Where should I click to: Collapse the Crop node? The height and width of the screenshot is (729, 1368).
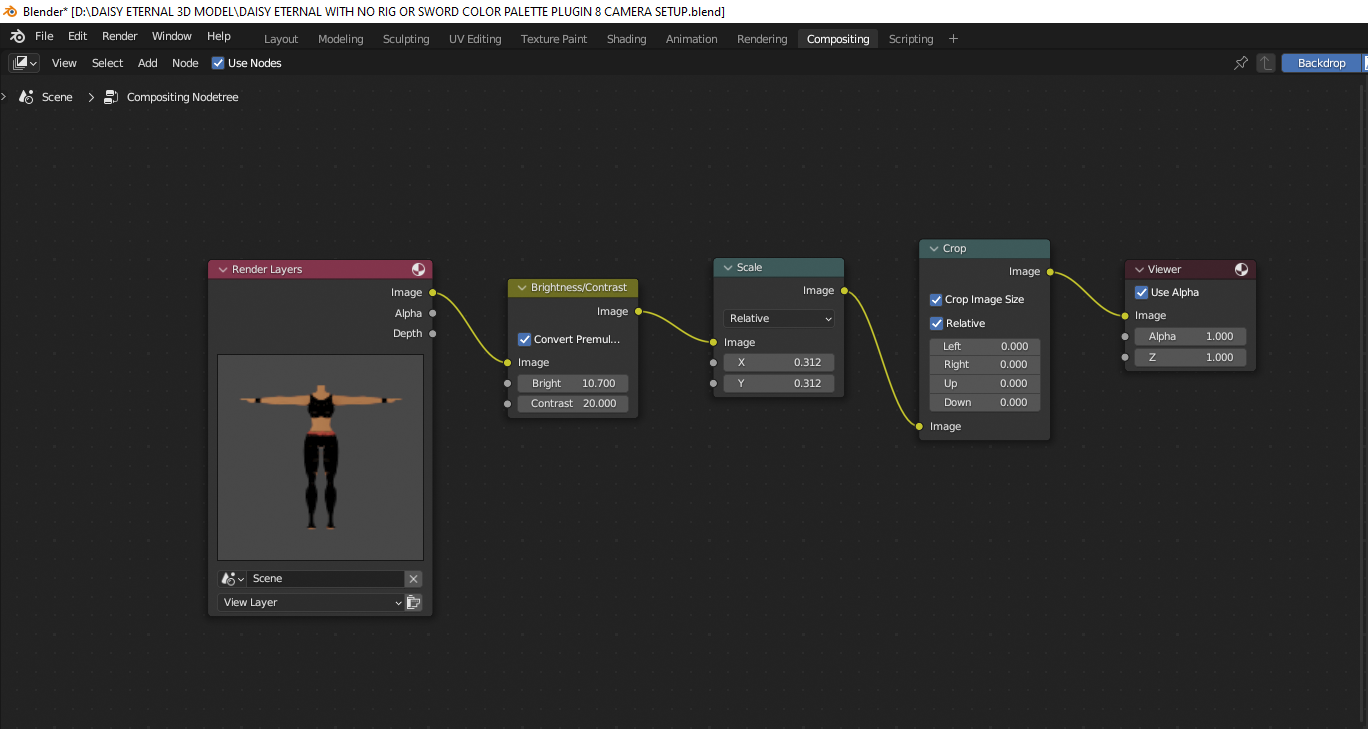pos(934,248)
